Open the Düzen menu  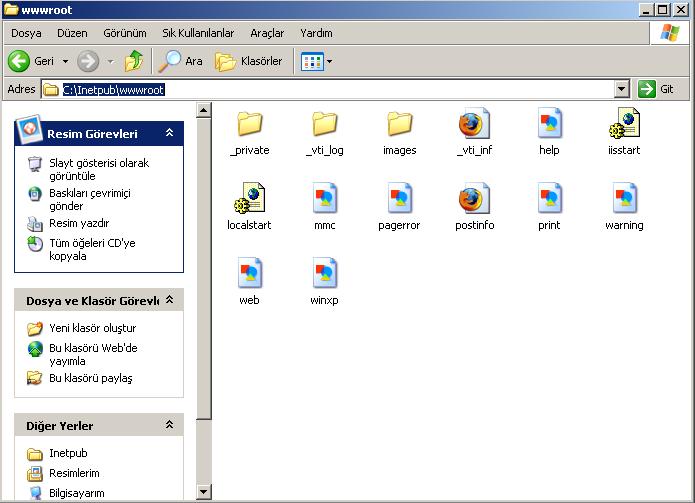pyautogui.click(x=72, y=33)
